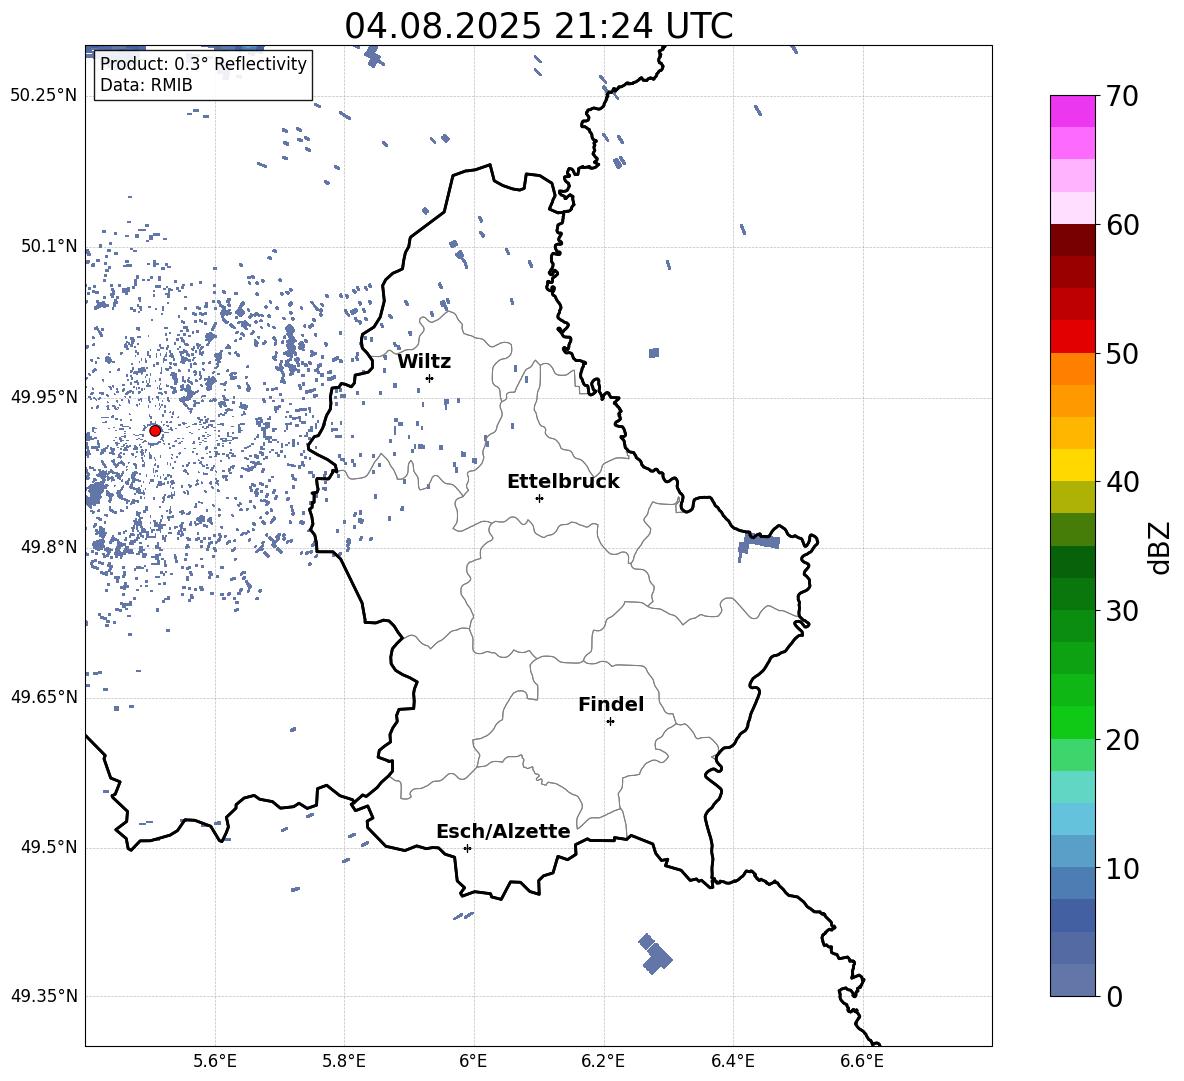Click the light cyan colorbar segment near 15
1184x1081 pixels.
click(x=1072, y=787)
